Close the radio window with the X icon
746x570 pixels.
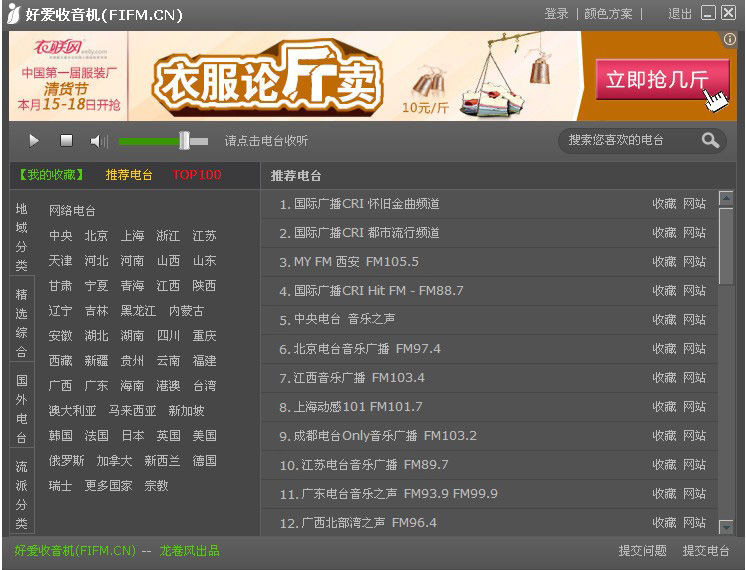[728, 13]
